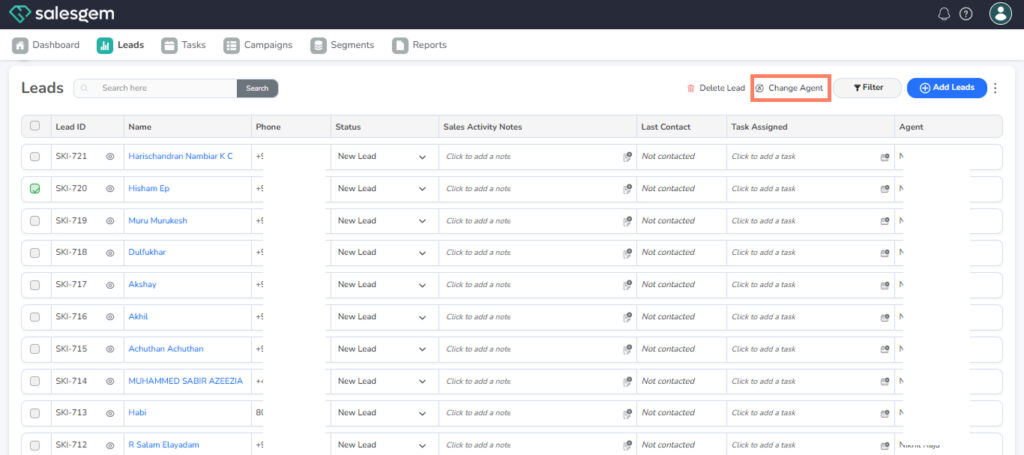This screenshot has width=1024, height=455.
Task: Toggle the select-all checkbox in header
Action: [35, 126]
